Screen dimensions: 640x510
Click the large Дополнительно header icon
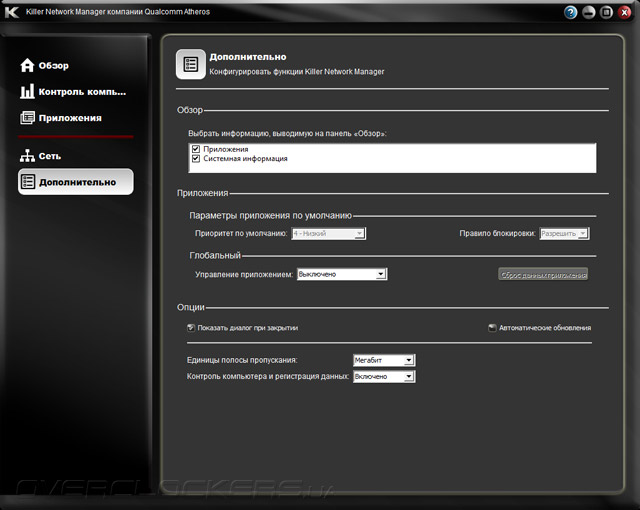(x=191, y=64)
